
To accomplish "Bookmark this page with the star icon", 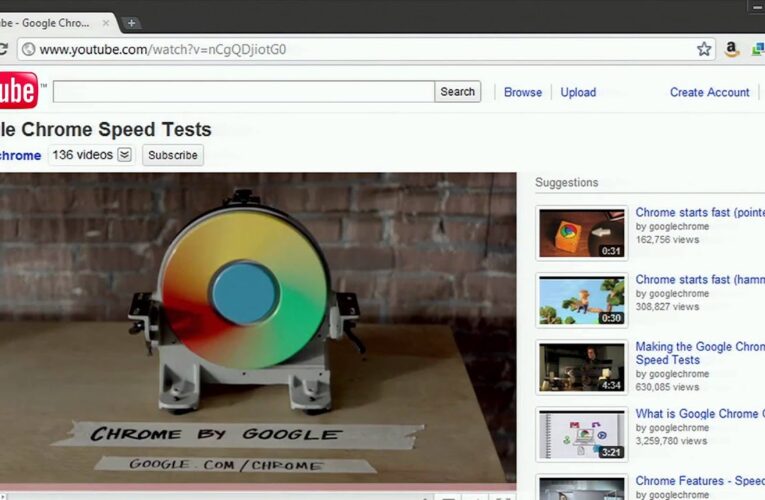I will tap(704, 49).
